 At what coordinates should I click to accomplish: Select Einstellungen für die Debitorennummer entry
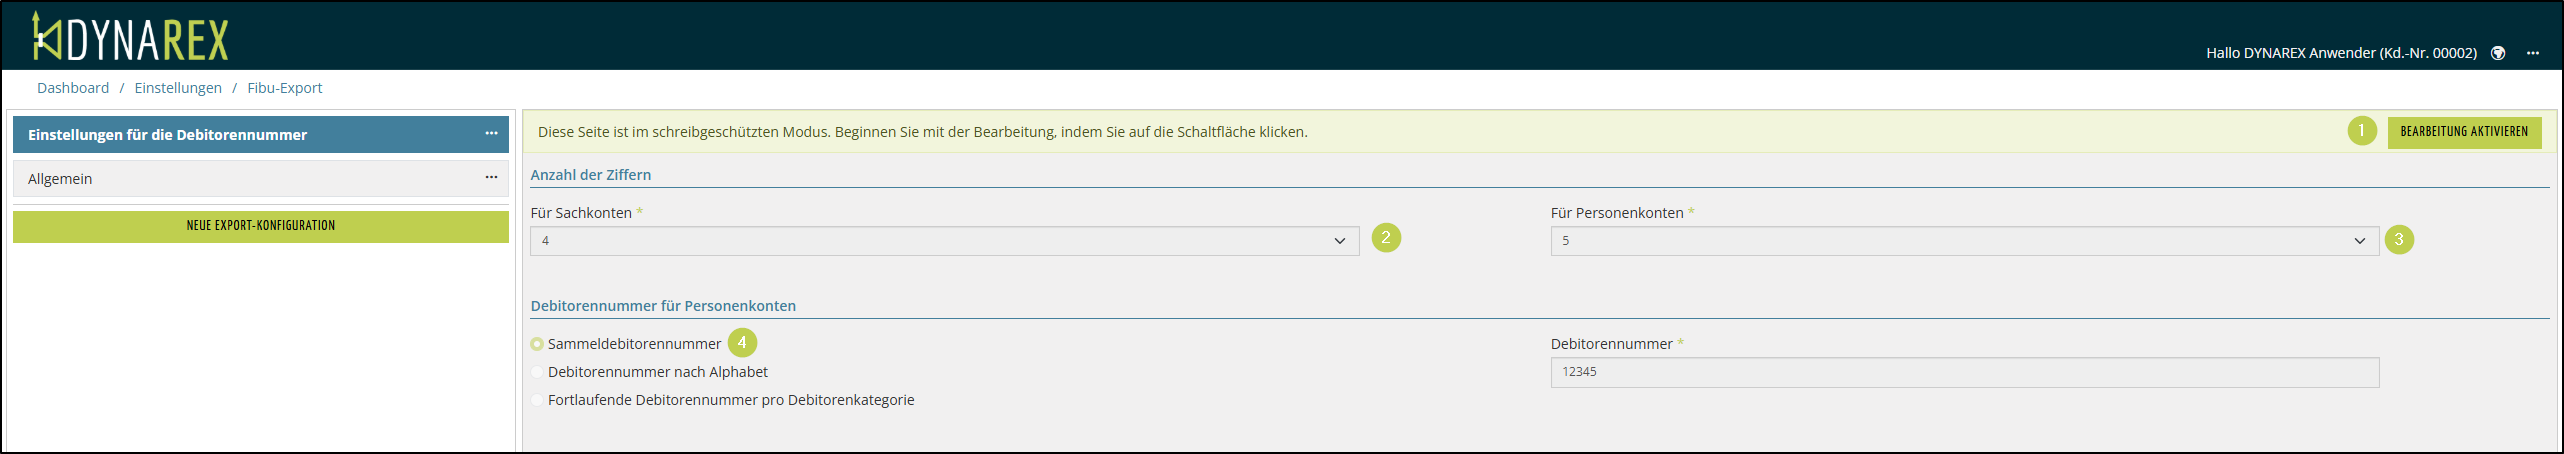[240, 135]
